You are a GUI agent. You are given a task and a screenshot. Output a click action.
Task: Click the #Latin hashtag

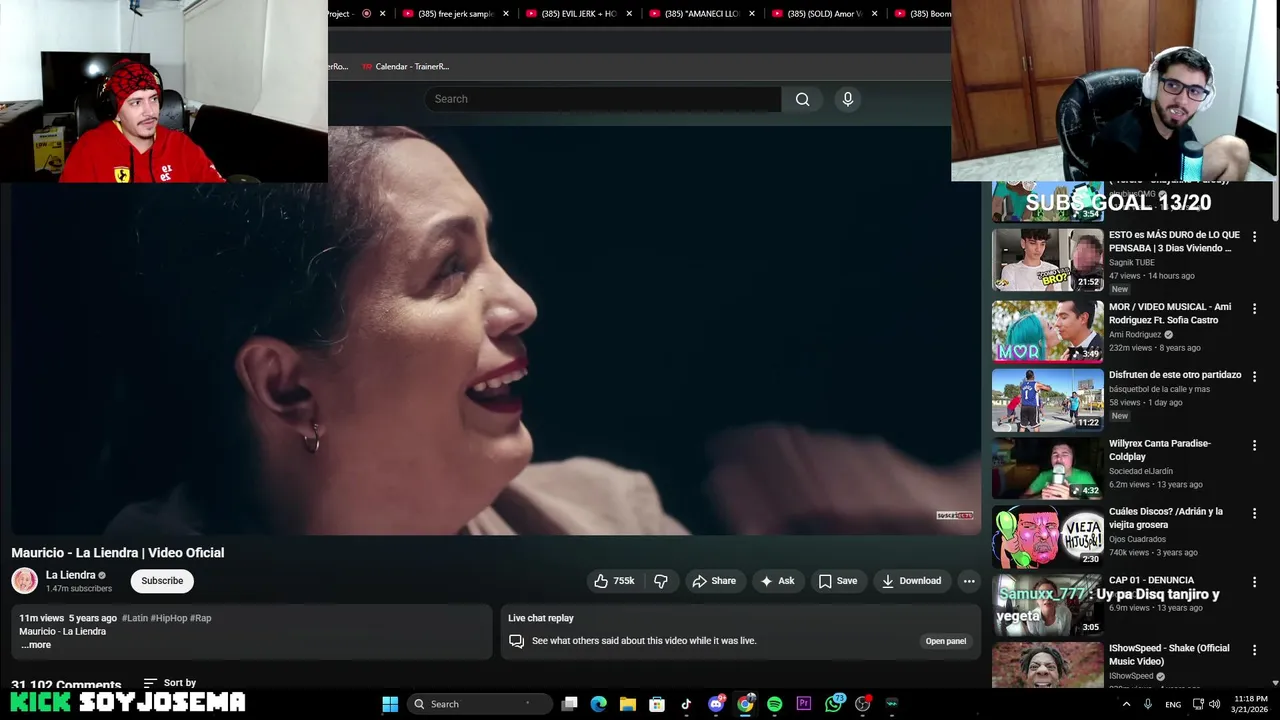coord(134,618)
